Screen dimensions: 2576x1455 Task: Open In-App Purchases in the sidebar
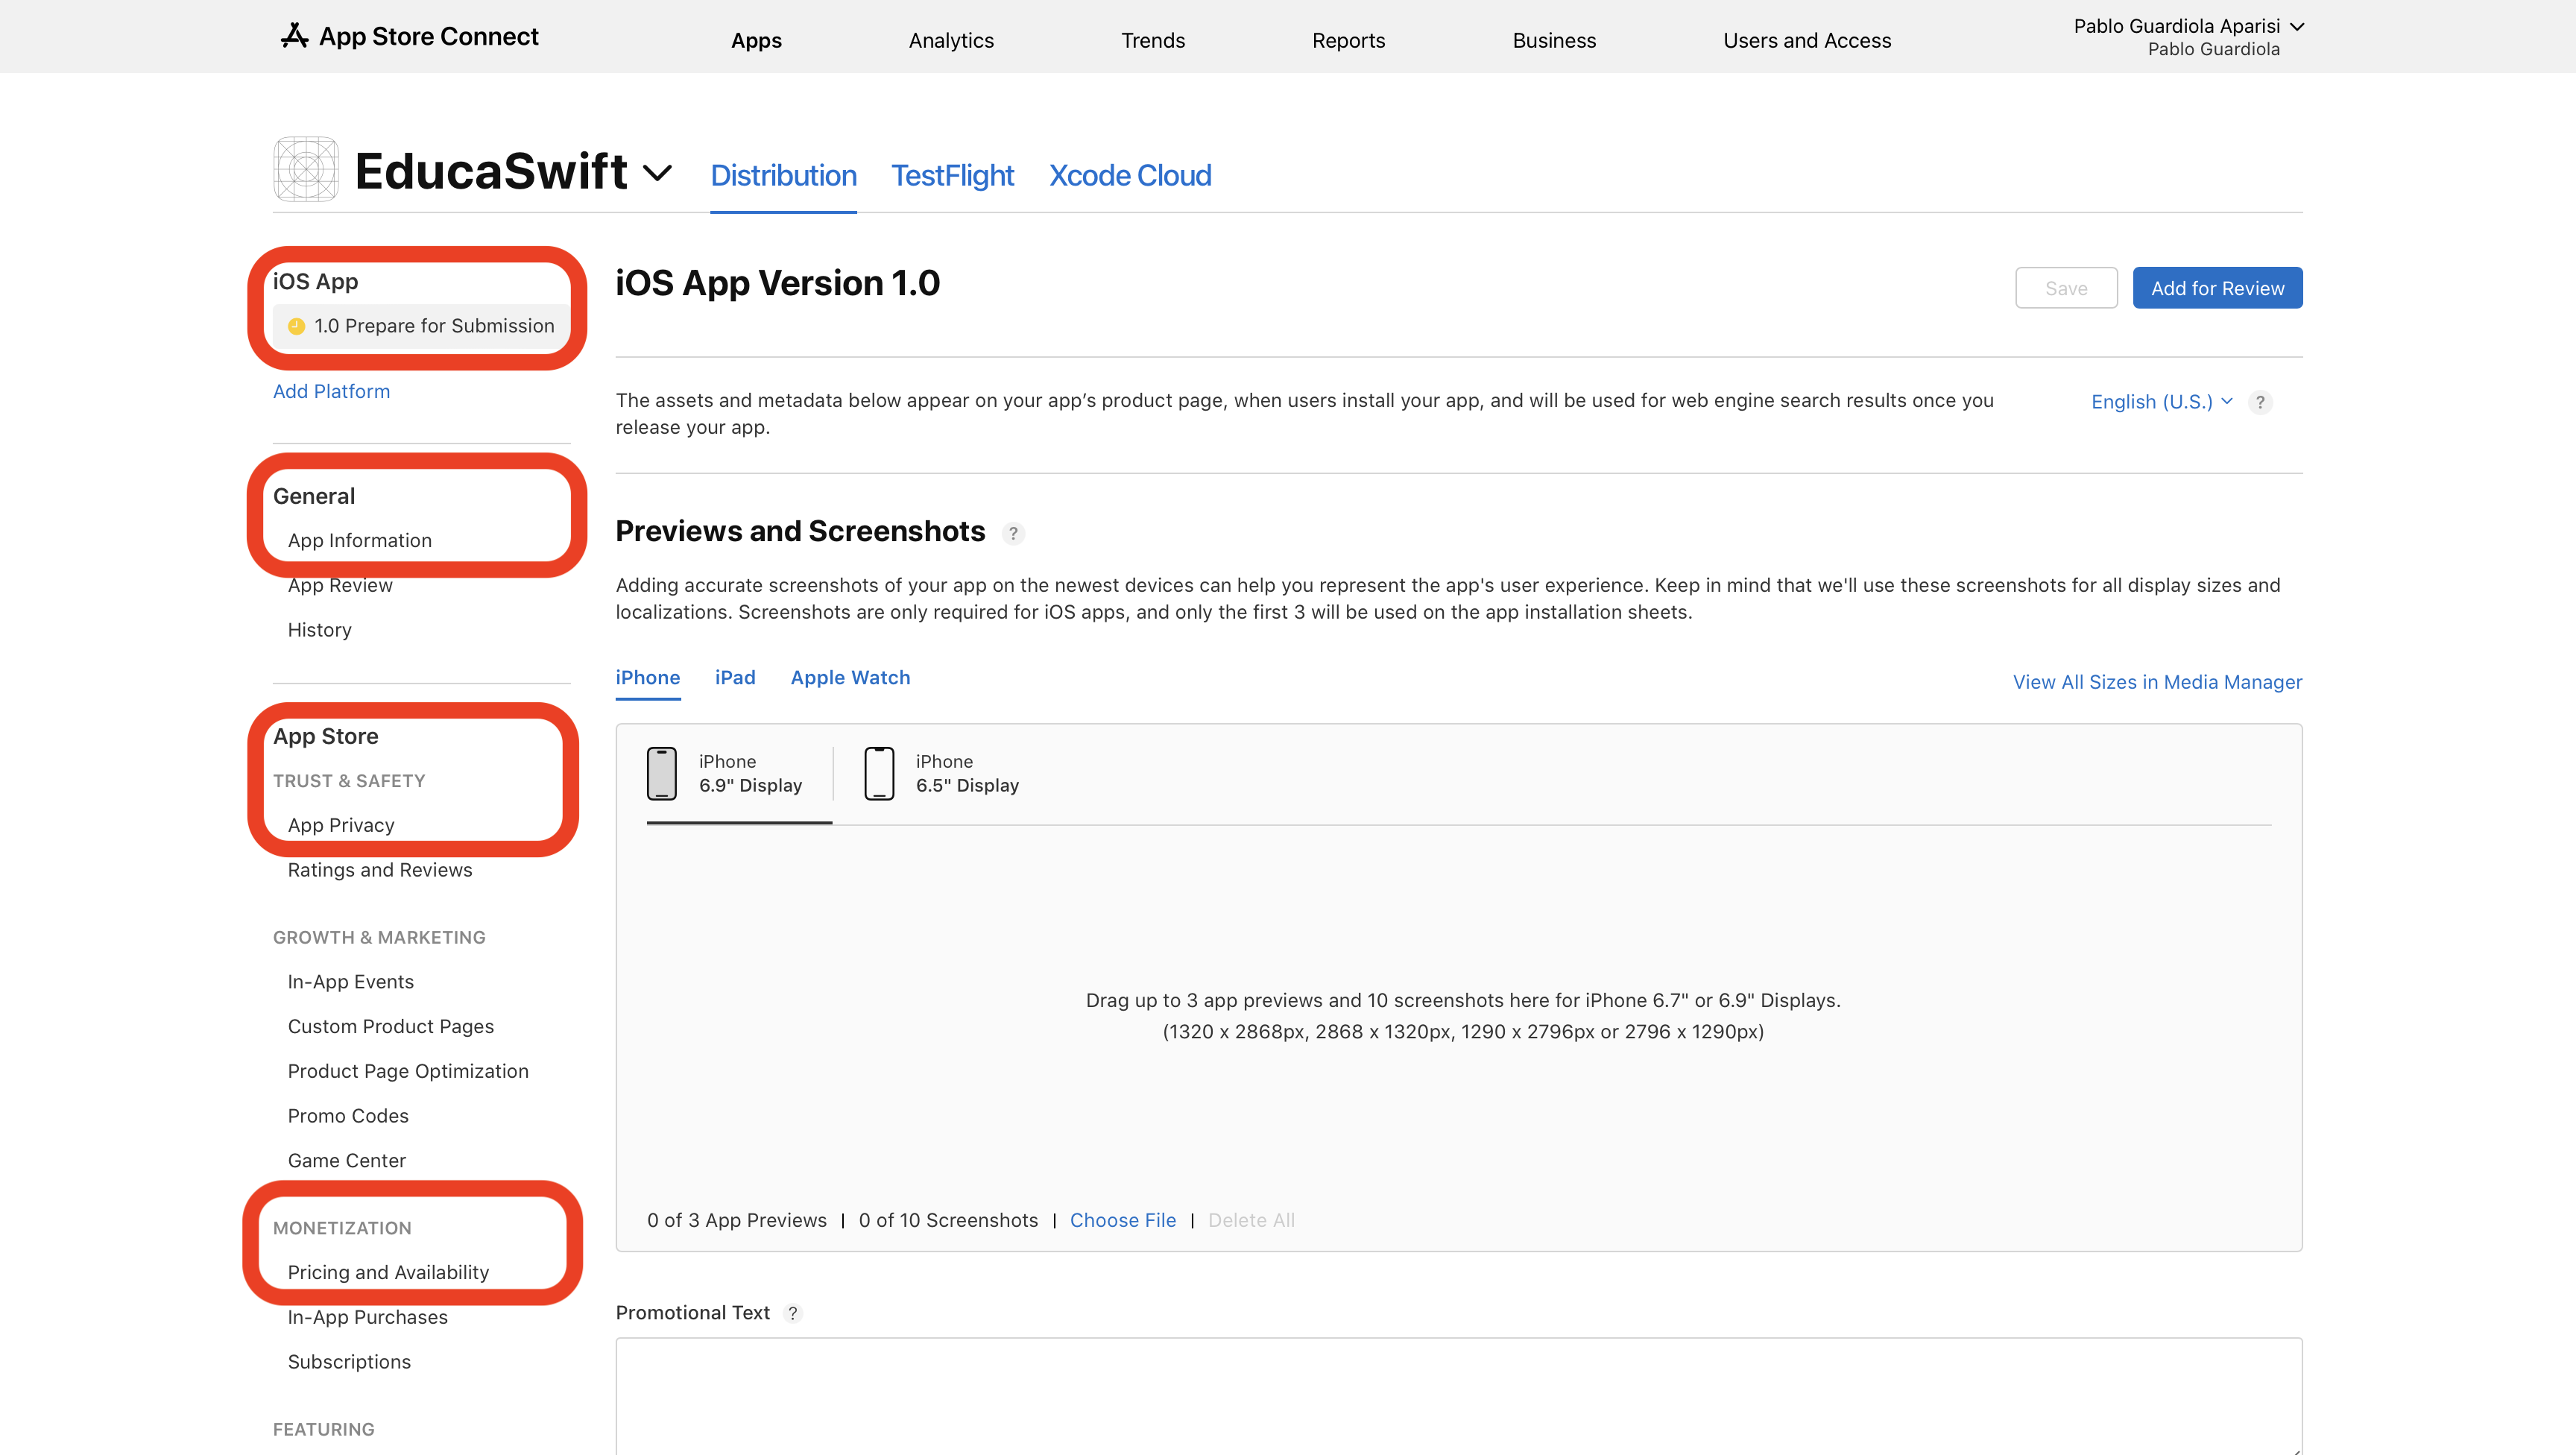coord(367,1317)
